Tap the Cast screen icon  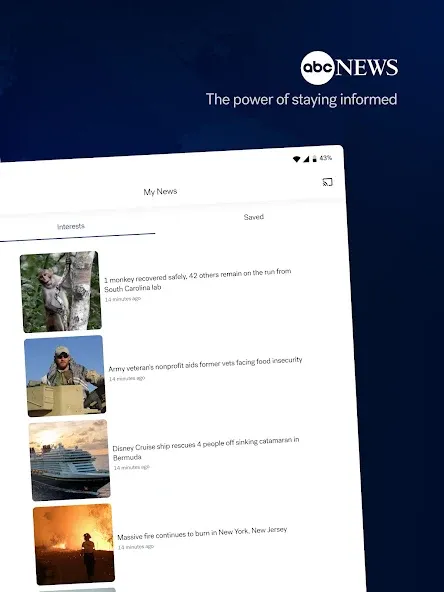click(x=327, y=182)
